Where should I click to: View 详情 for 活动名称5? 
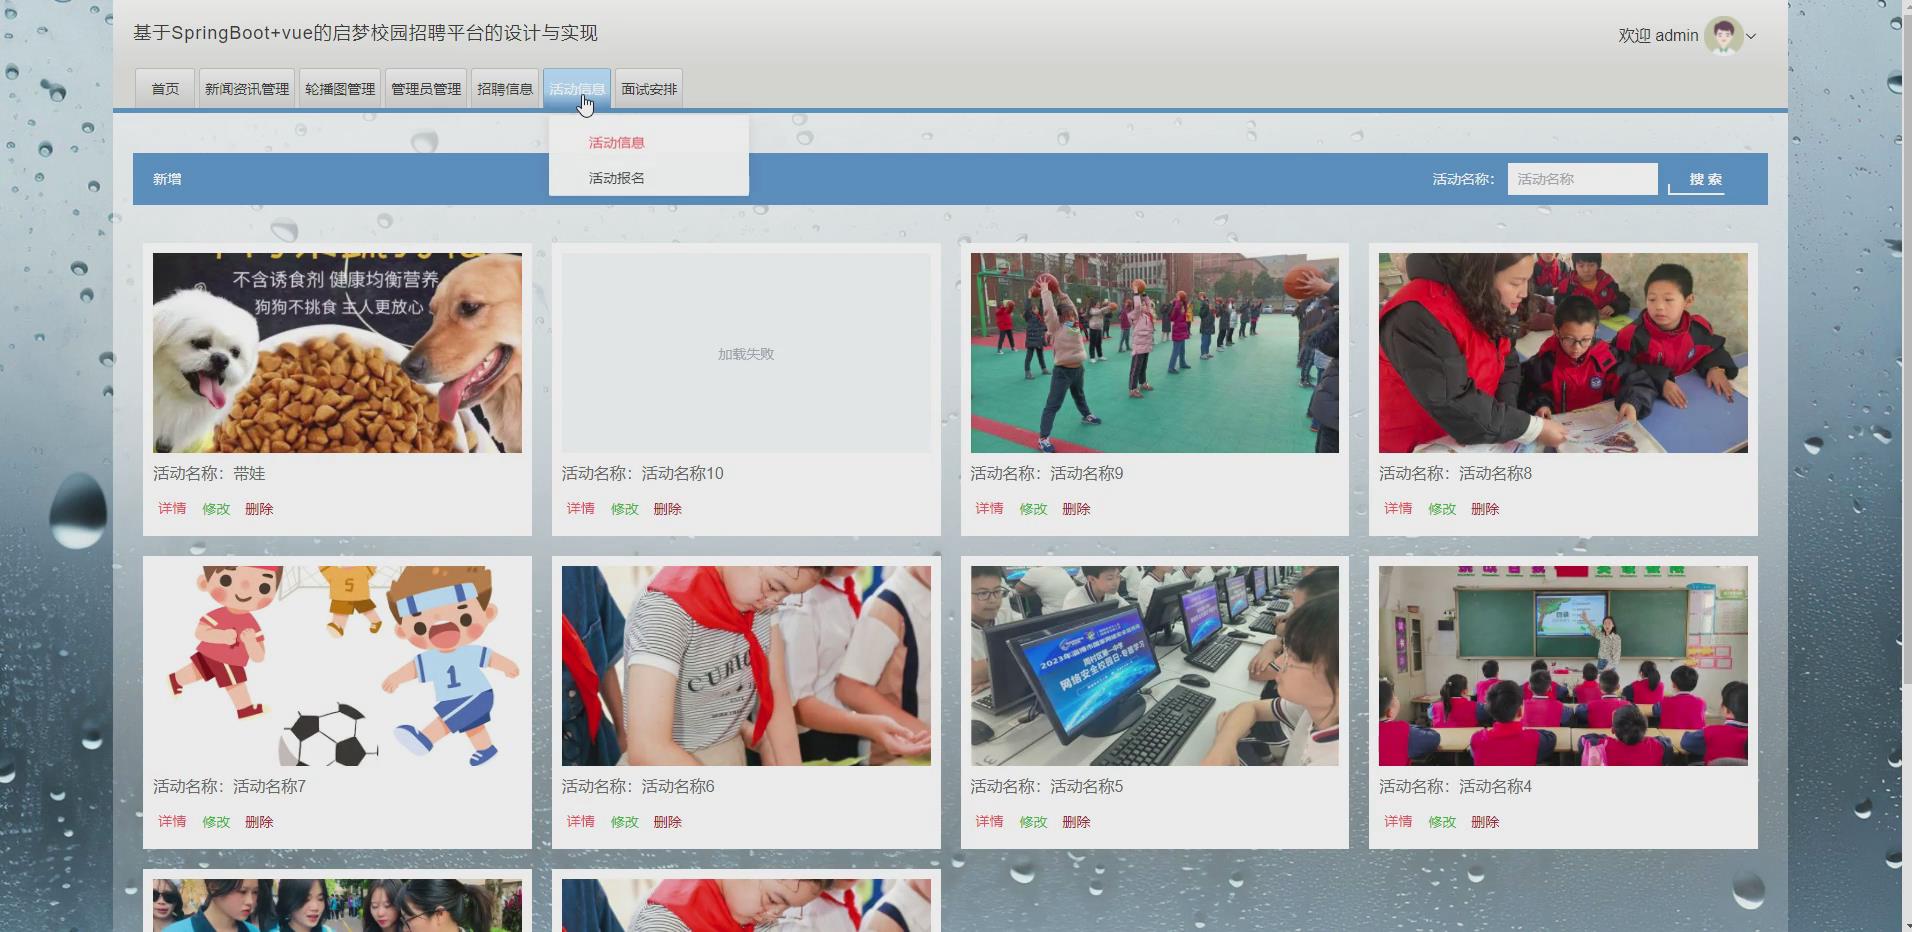coord(989,821)
